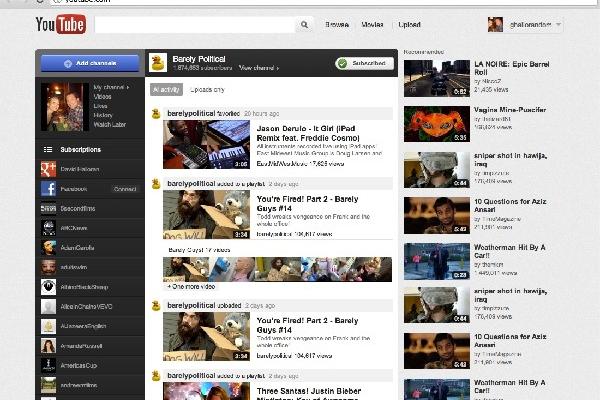Open the Google+ subscription icon in sidebar
This screenshot has height=400, width=600.
tap(47, 169)
